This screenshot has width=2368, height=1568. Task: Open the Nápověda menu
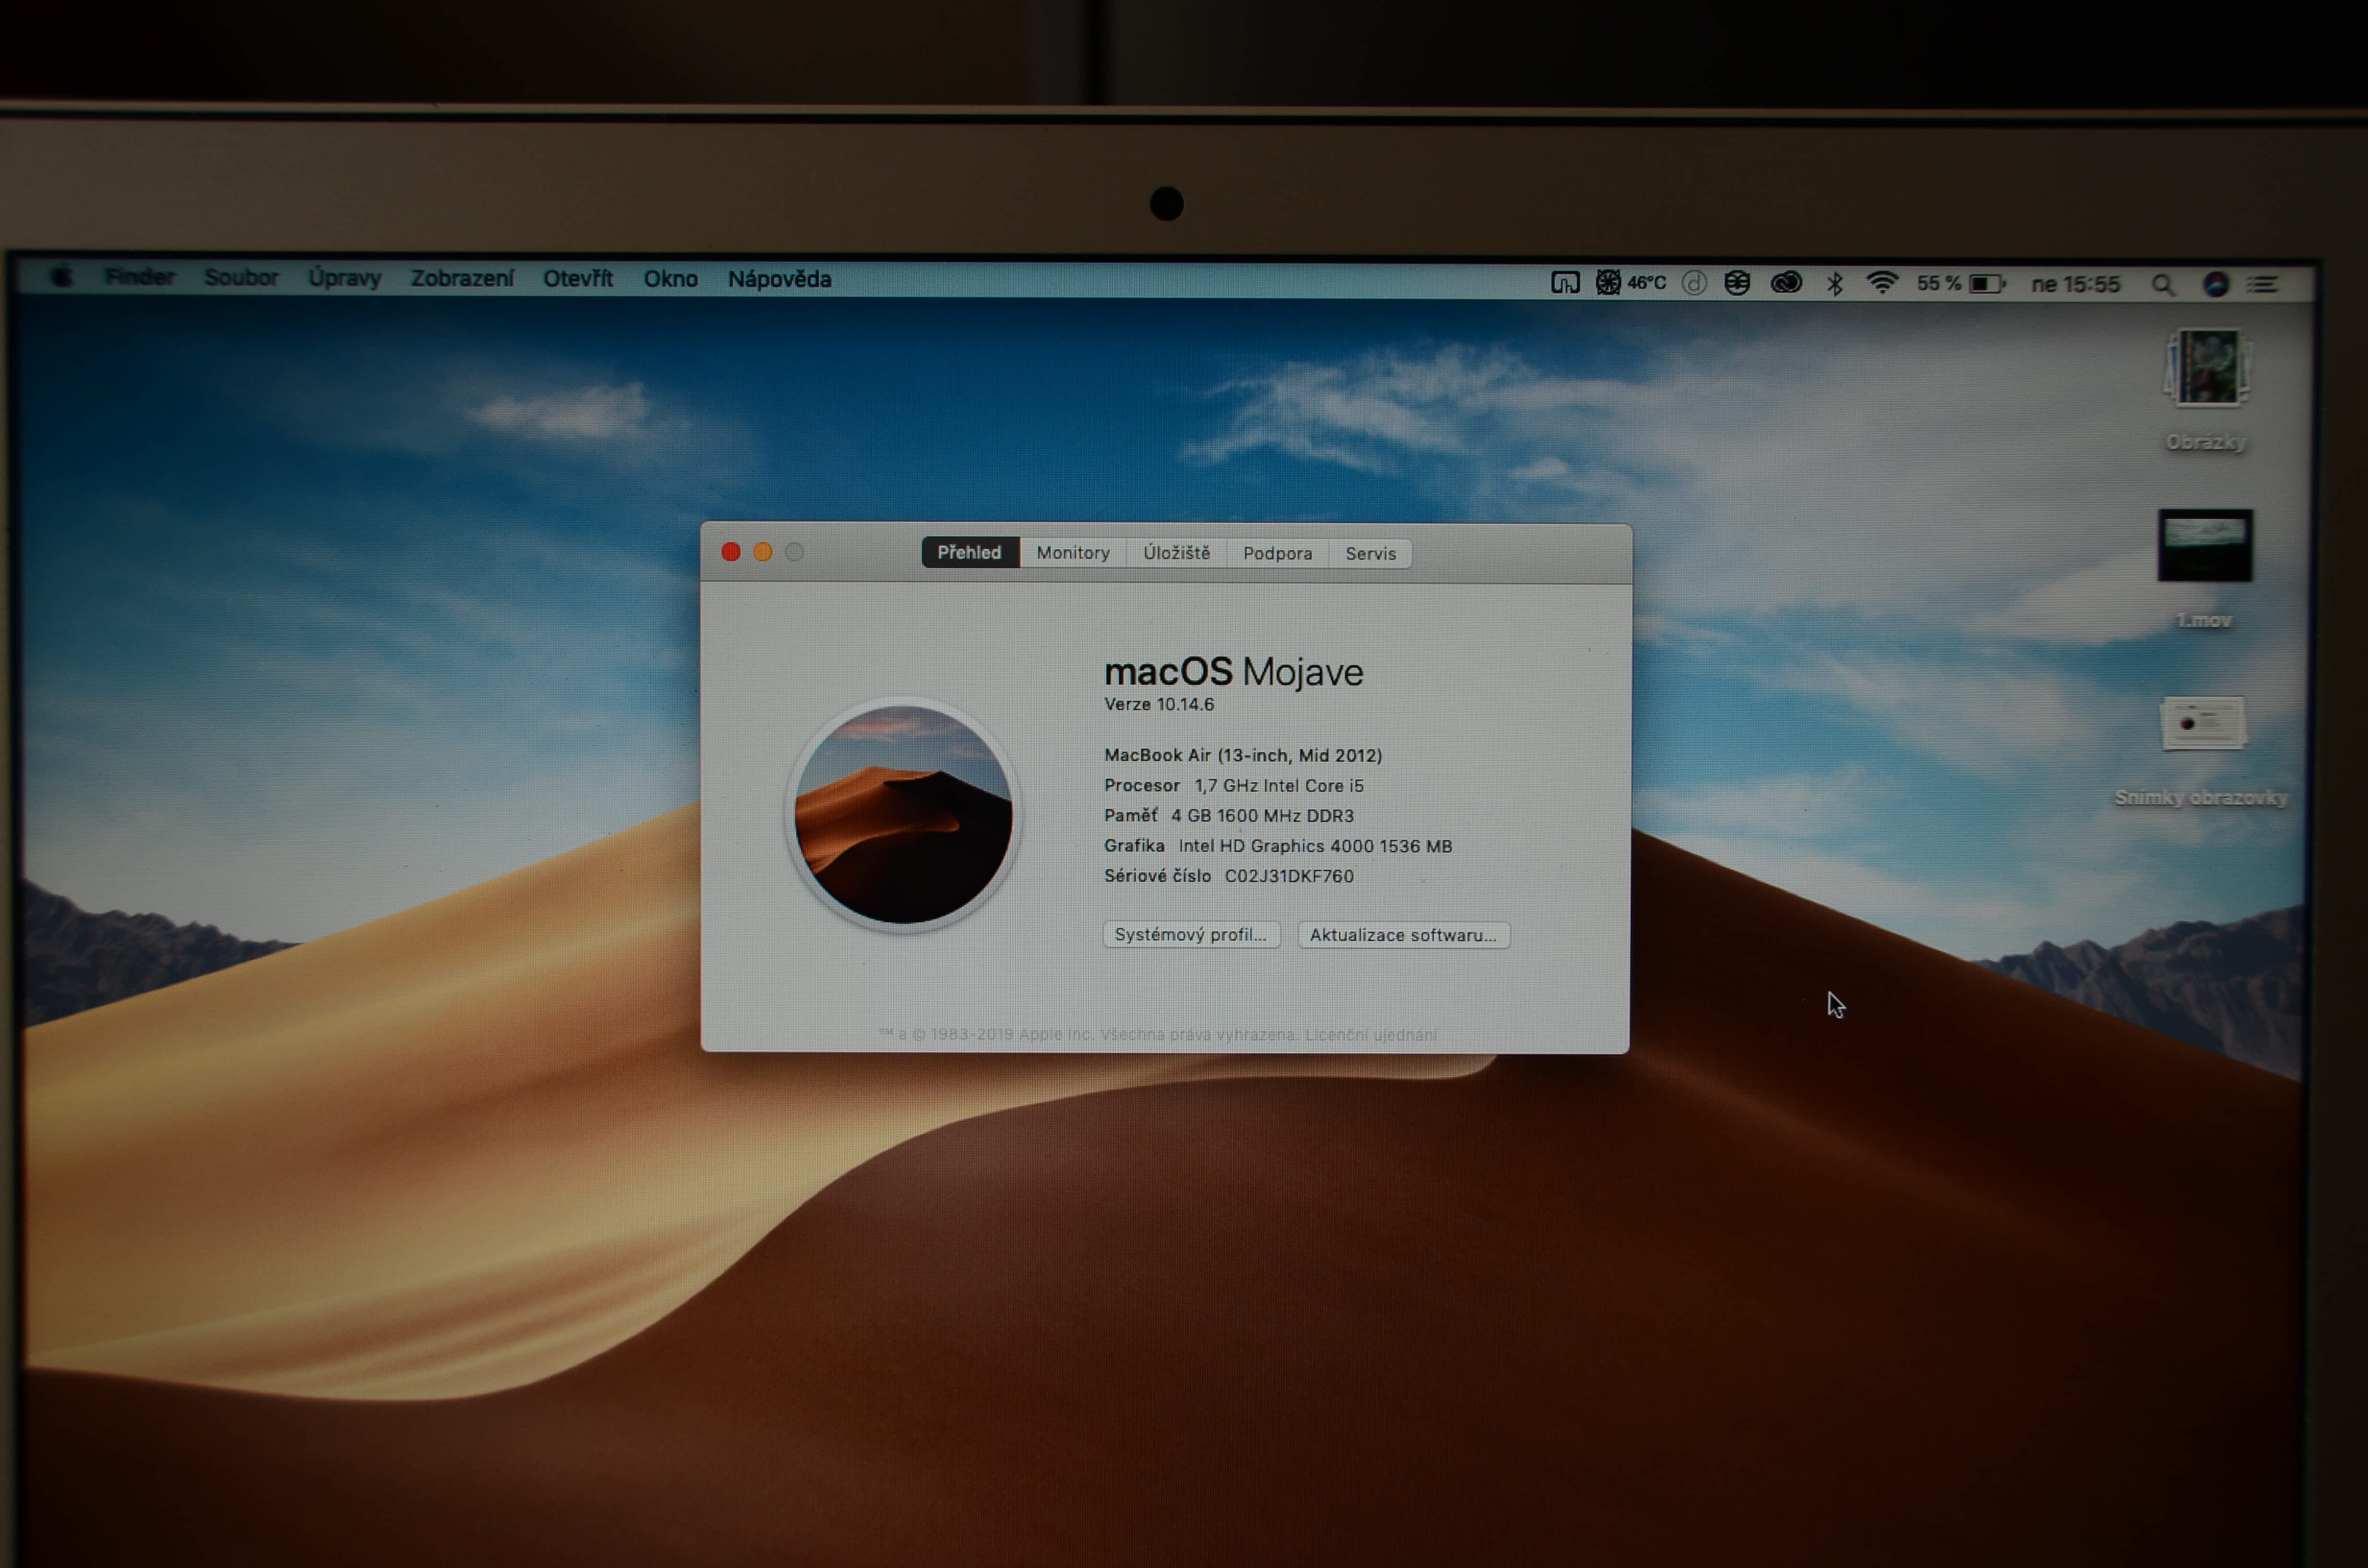[x=779, y=279]
